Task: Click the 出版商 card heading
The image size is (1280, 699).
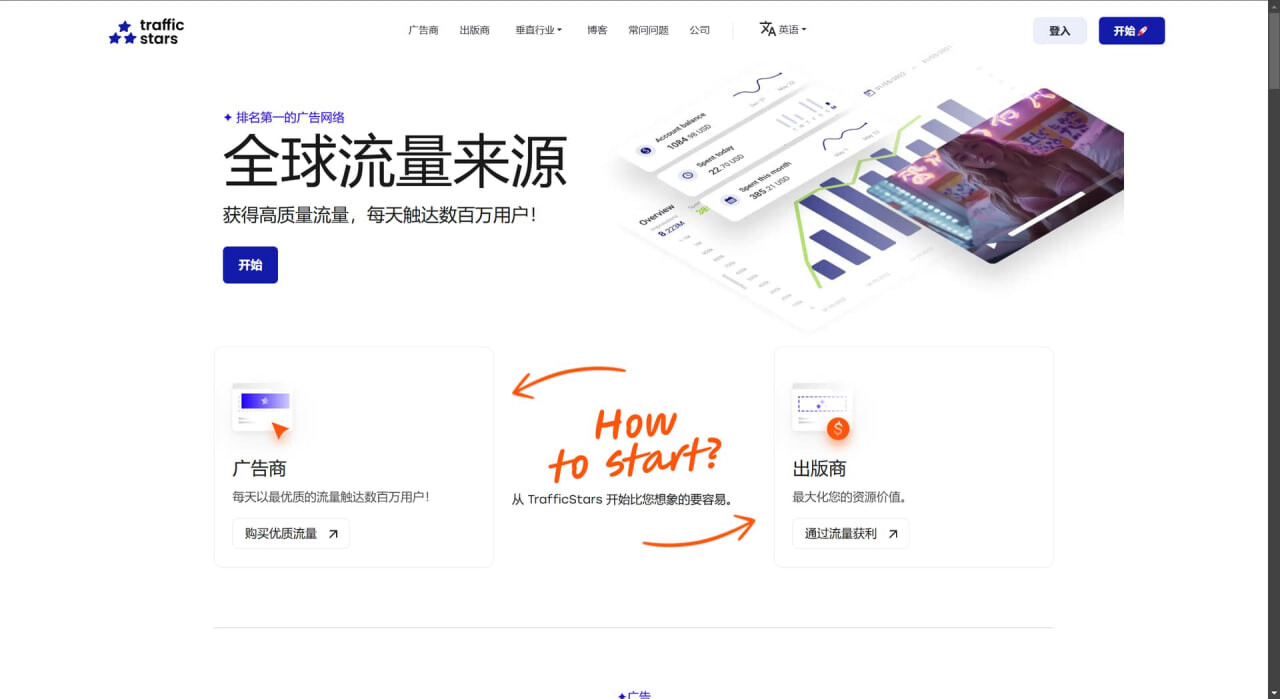Action: tap(819, 468)
